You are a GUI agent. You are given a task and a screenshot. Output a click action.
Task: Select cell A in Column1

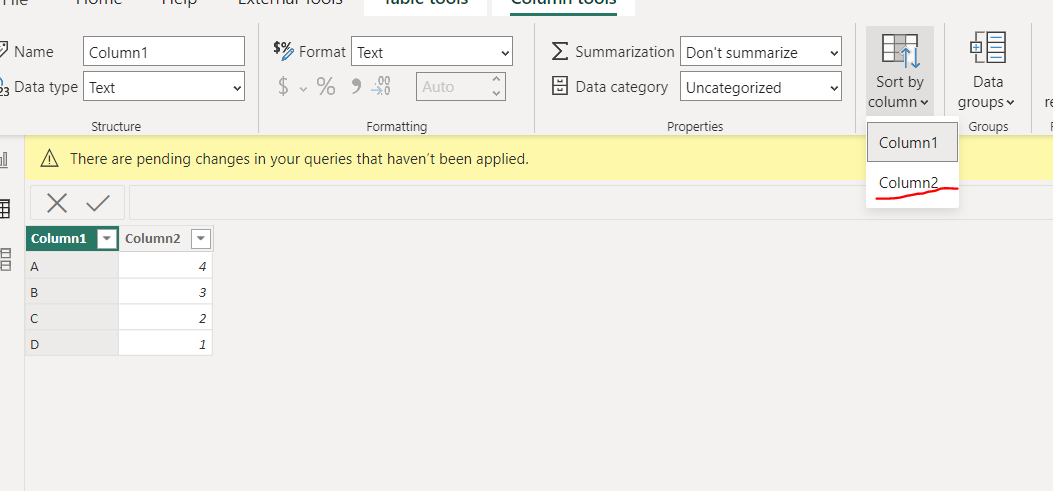click(72, 267)
